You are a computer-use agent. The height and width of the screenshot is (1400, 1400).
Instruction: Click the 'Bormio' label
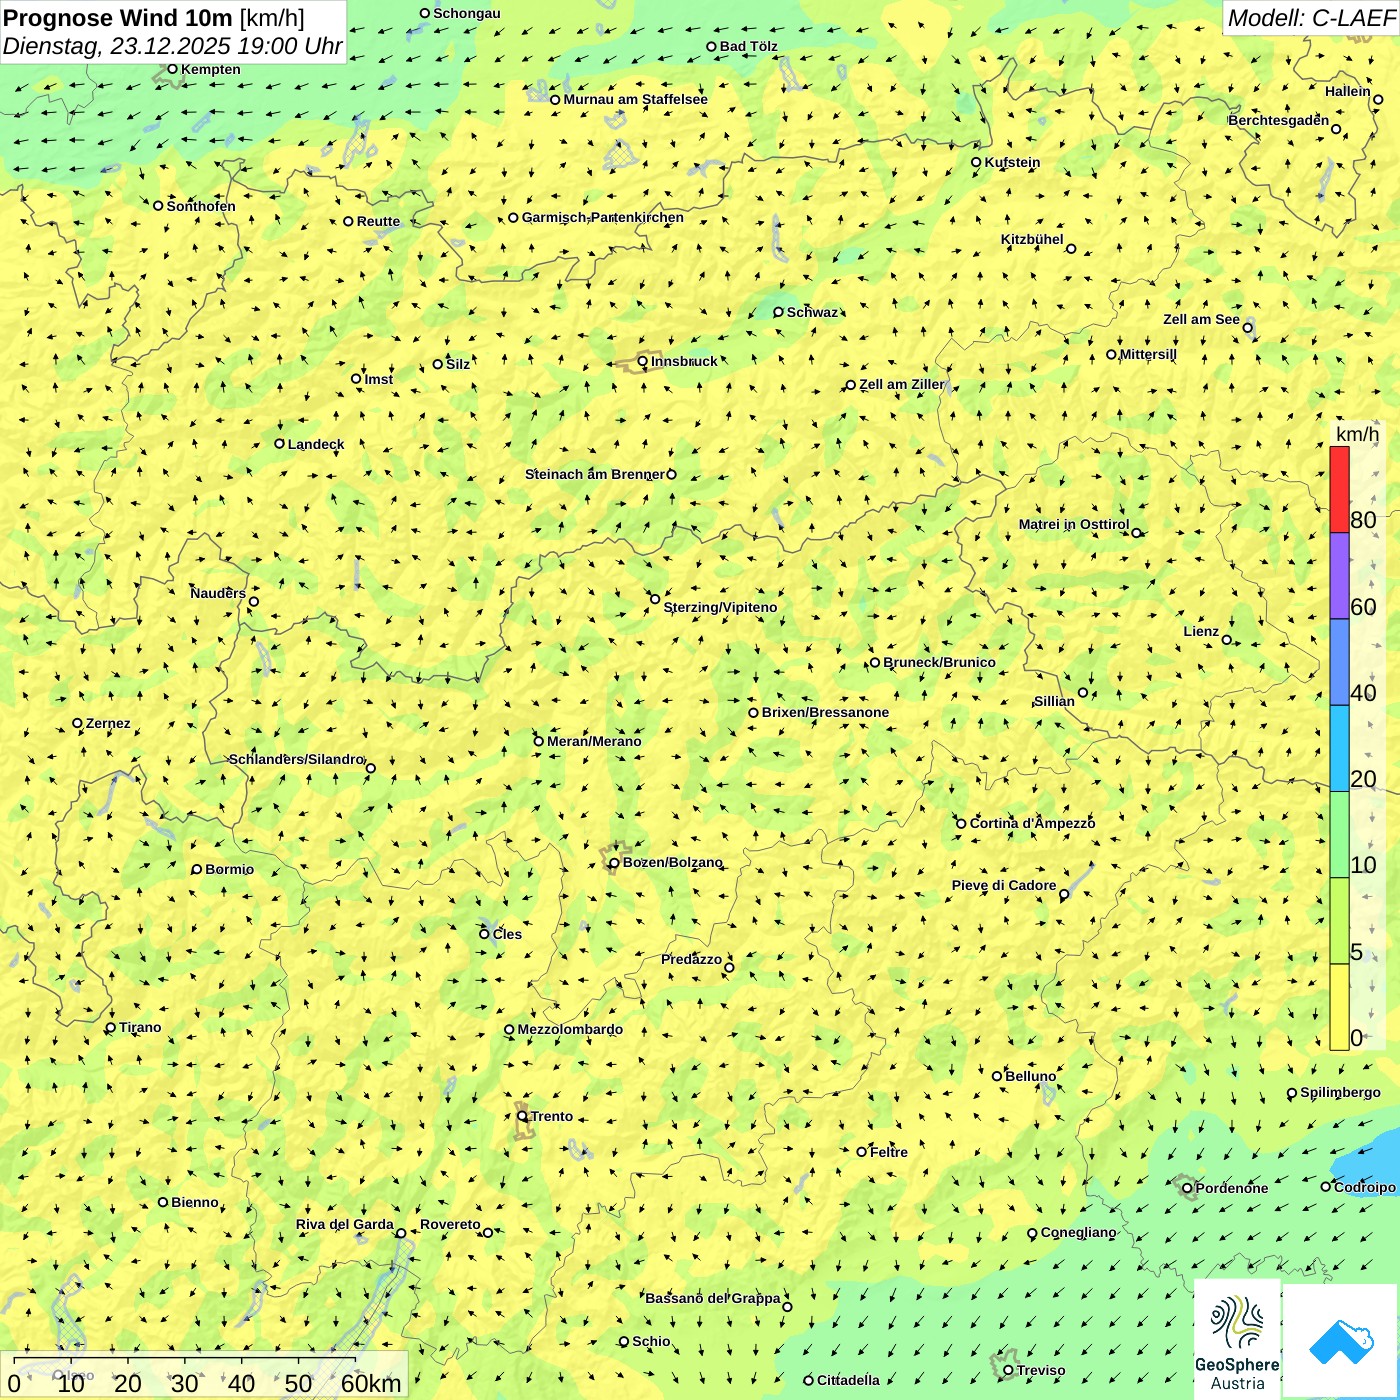click(229, 869)
